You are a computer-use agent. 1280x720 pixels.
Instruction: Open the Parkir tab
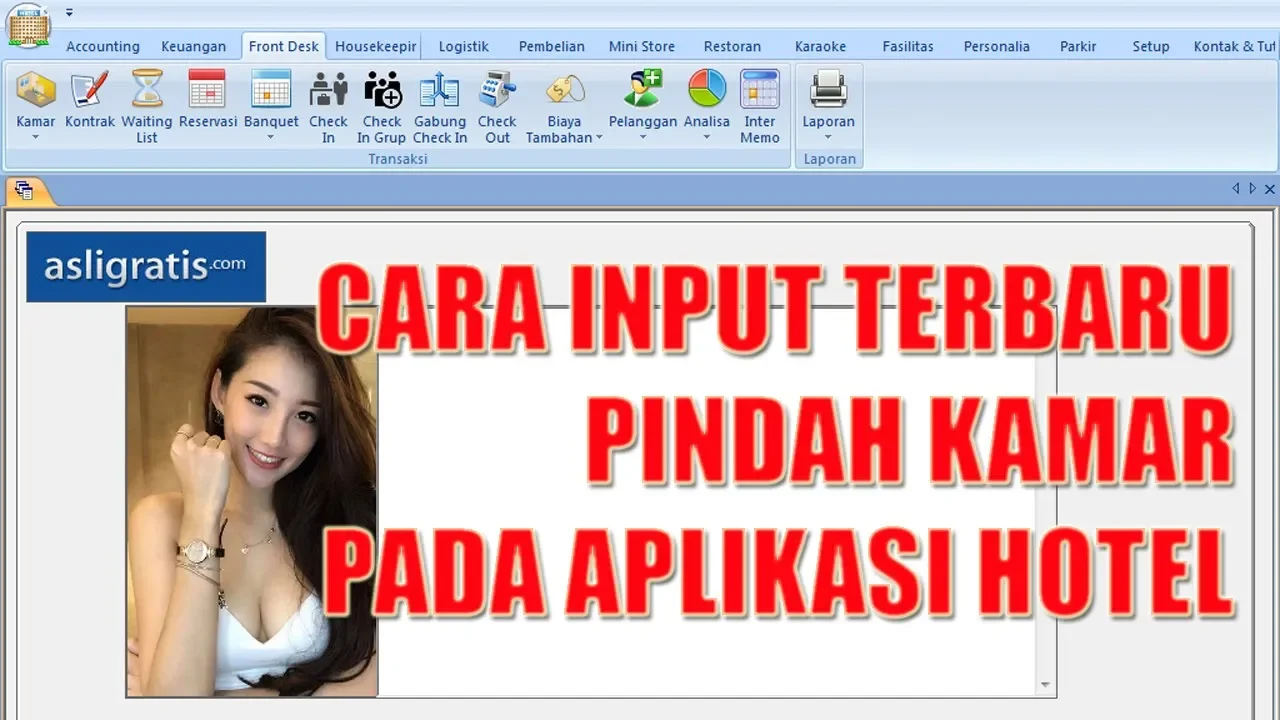pos(1078,46)
